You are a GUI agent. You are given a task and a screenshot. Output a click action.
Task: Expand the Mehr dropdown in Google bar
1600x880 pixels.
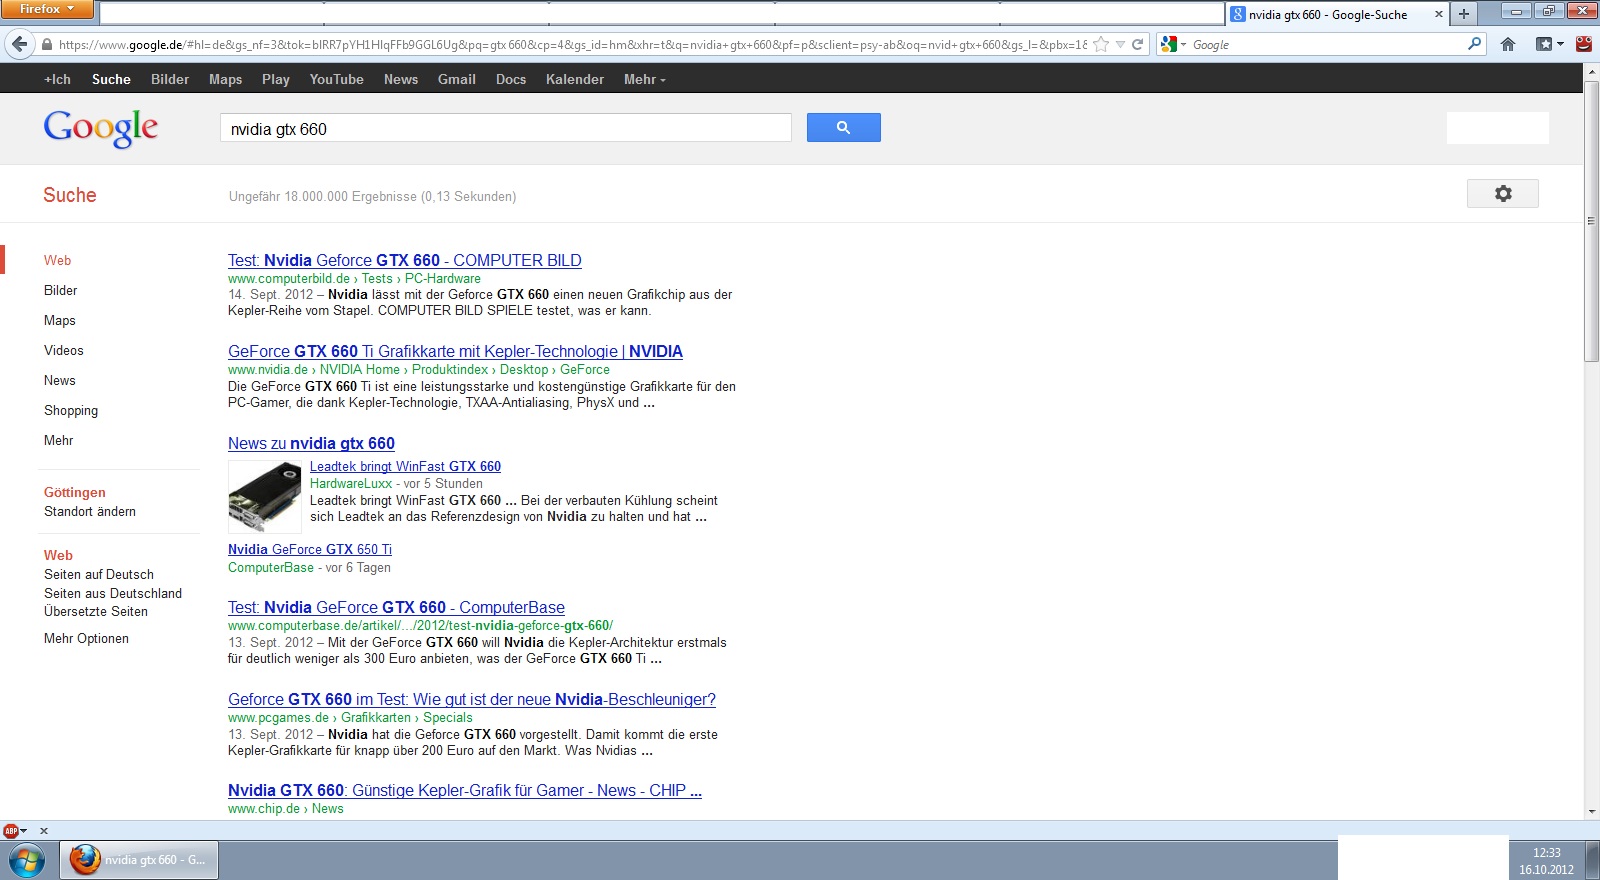(x=644, y=79)
